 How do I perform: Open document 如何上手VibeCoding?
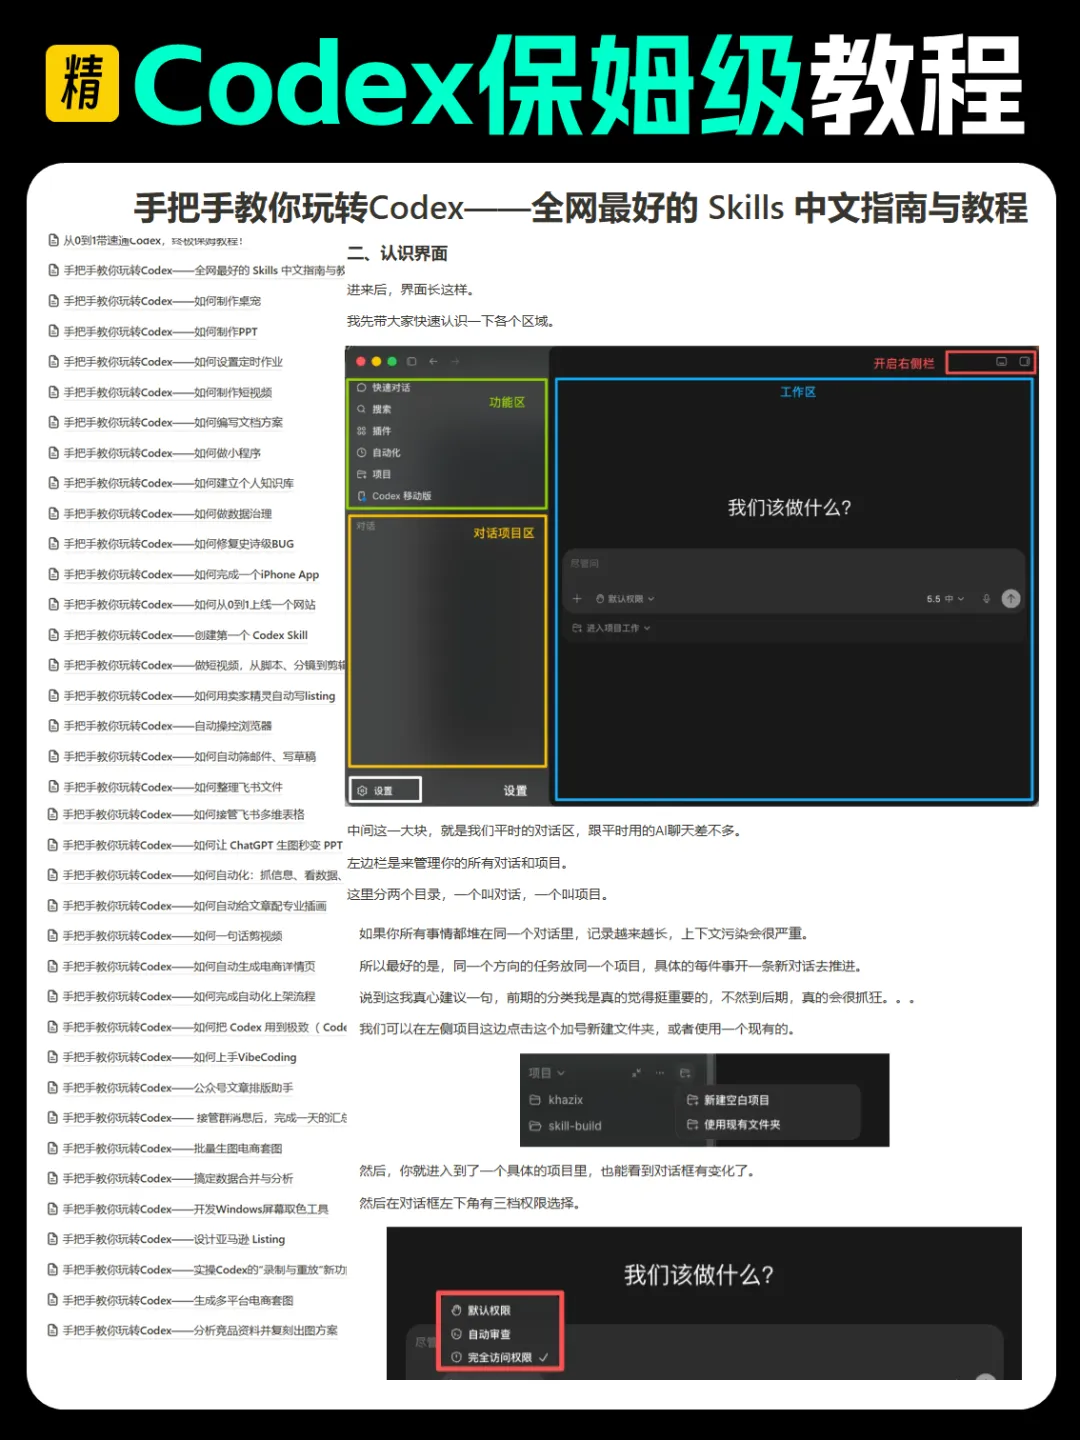click(173, 1057)
